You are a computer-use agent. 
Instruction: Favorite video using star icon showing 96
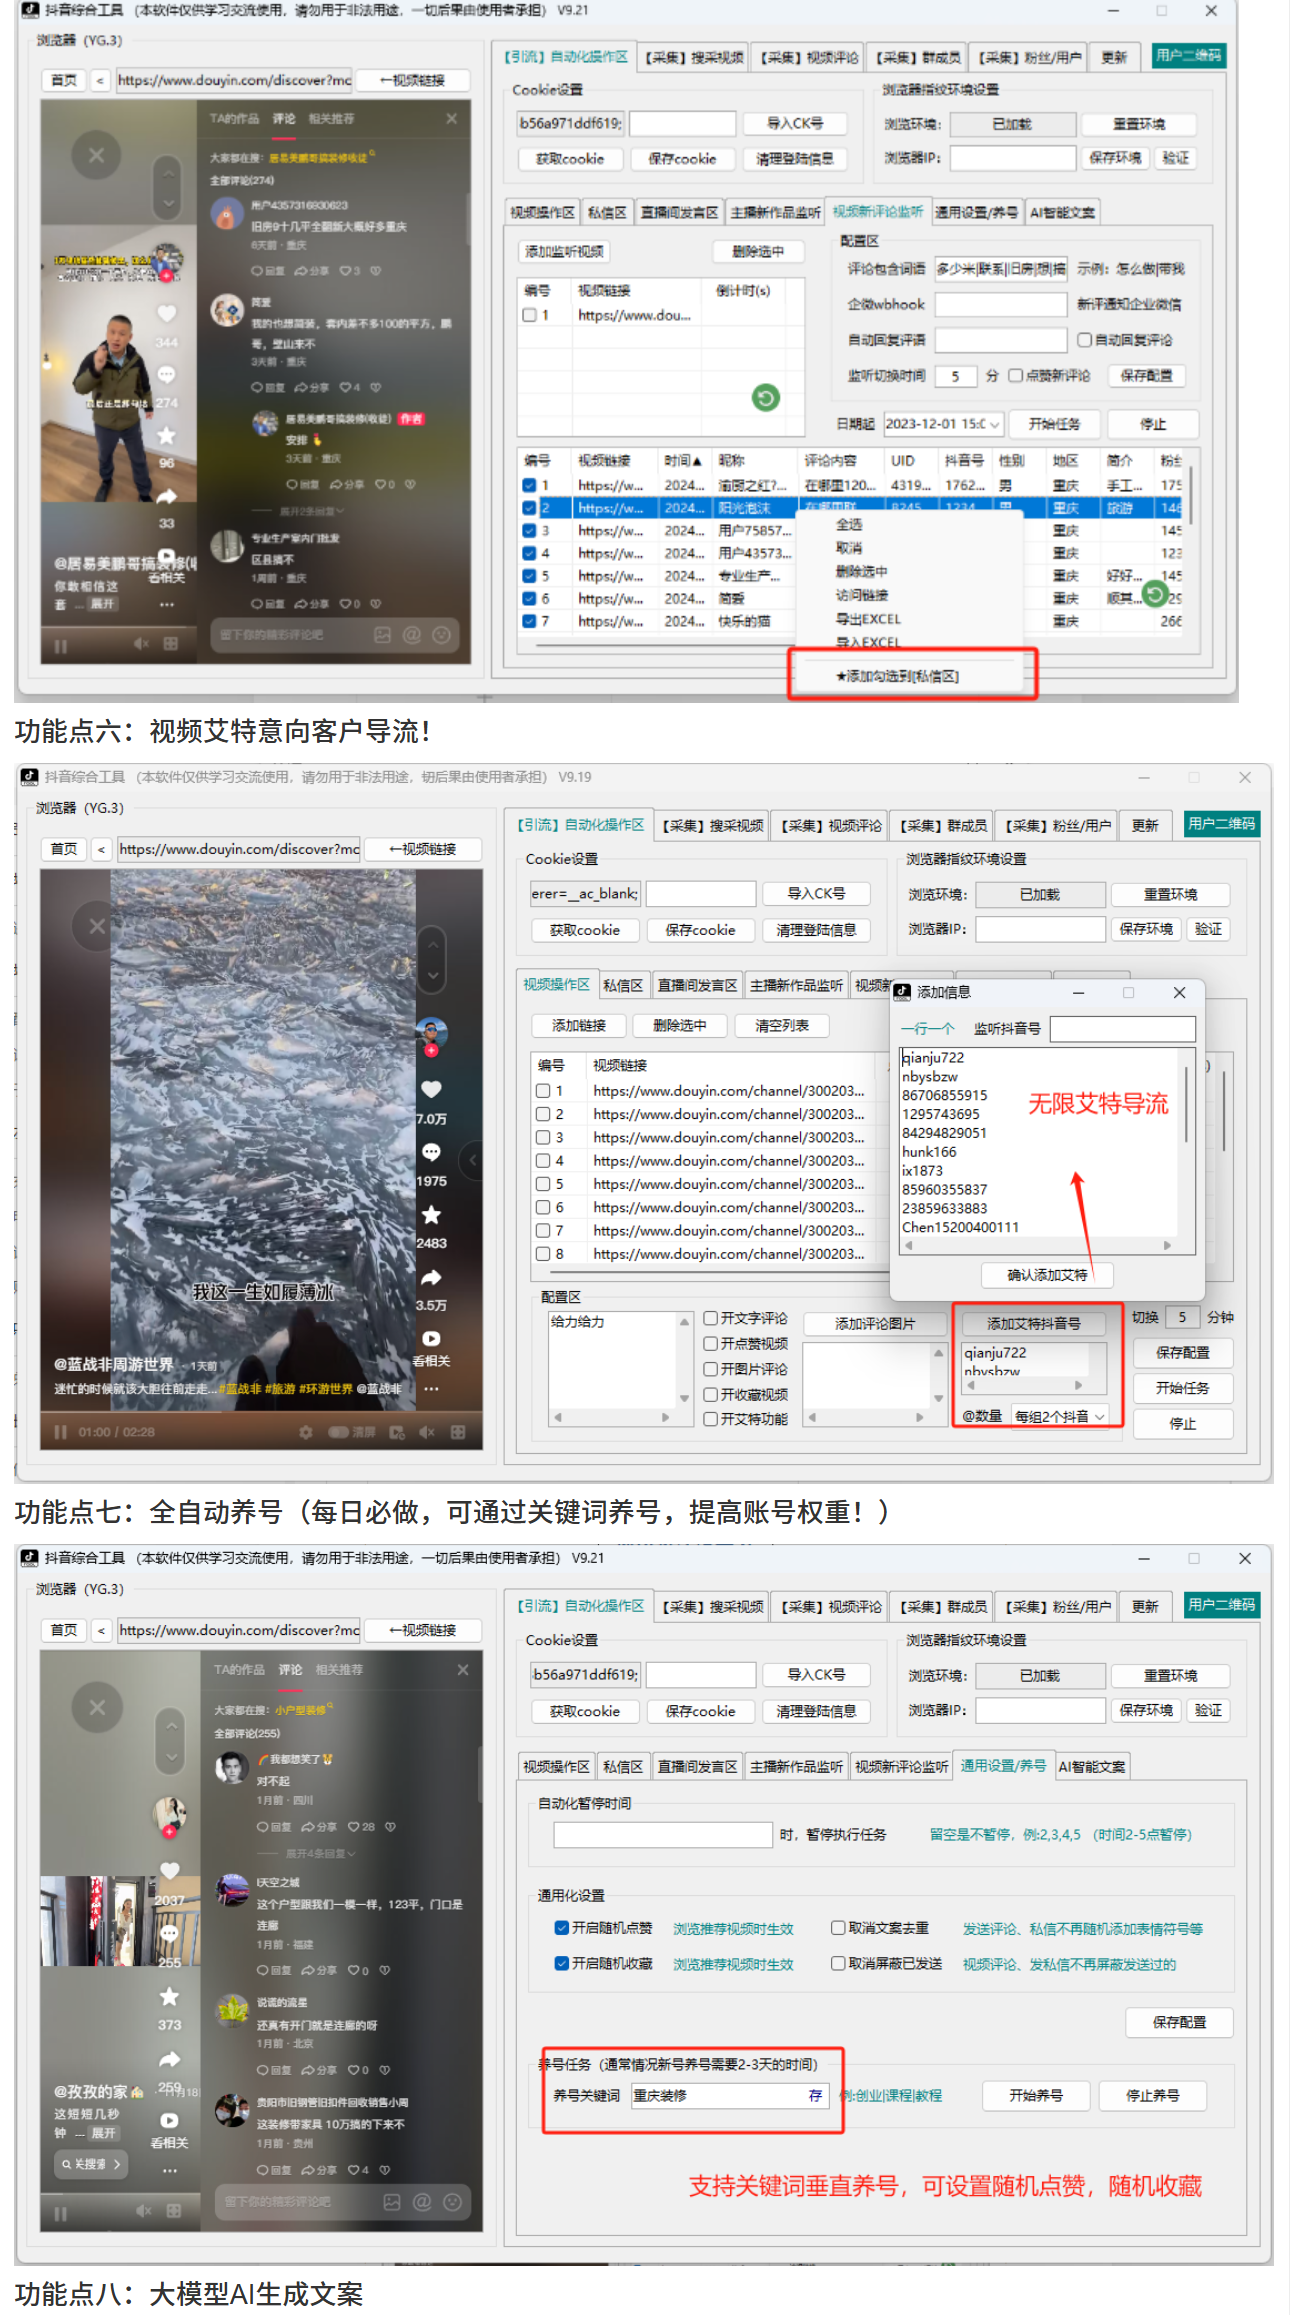166,435
